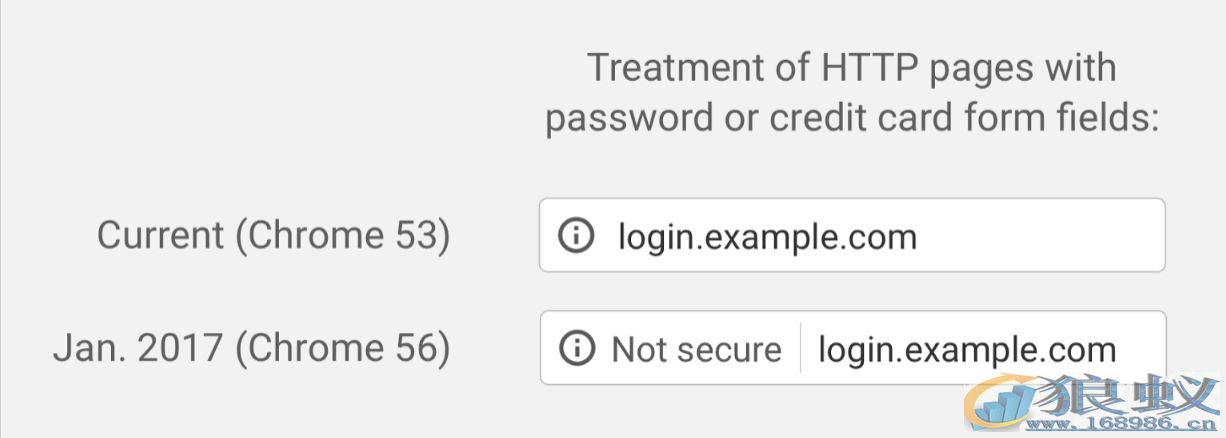1226x438 pixels.
Task: Click the Treatment of HTTP pages with heading line
Action: point(851,68)
